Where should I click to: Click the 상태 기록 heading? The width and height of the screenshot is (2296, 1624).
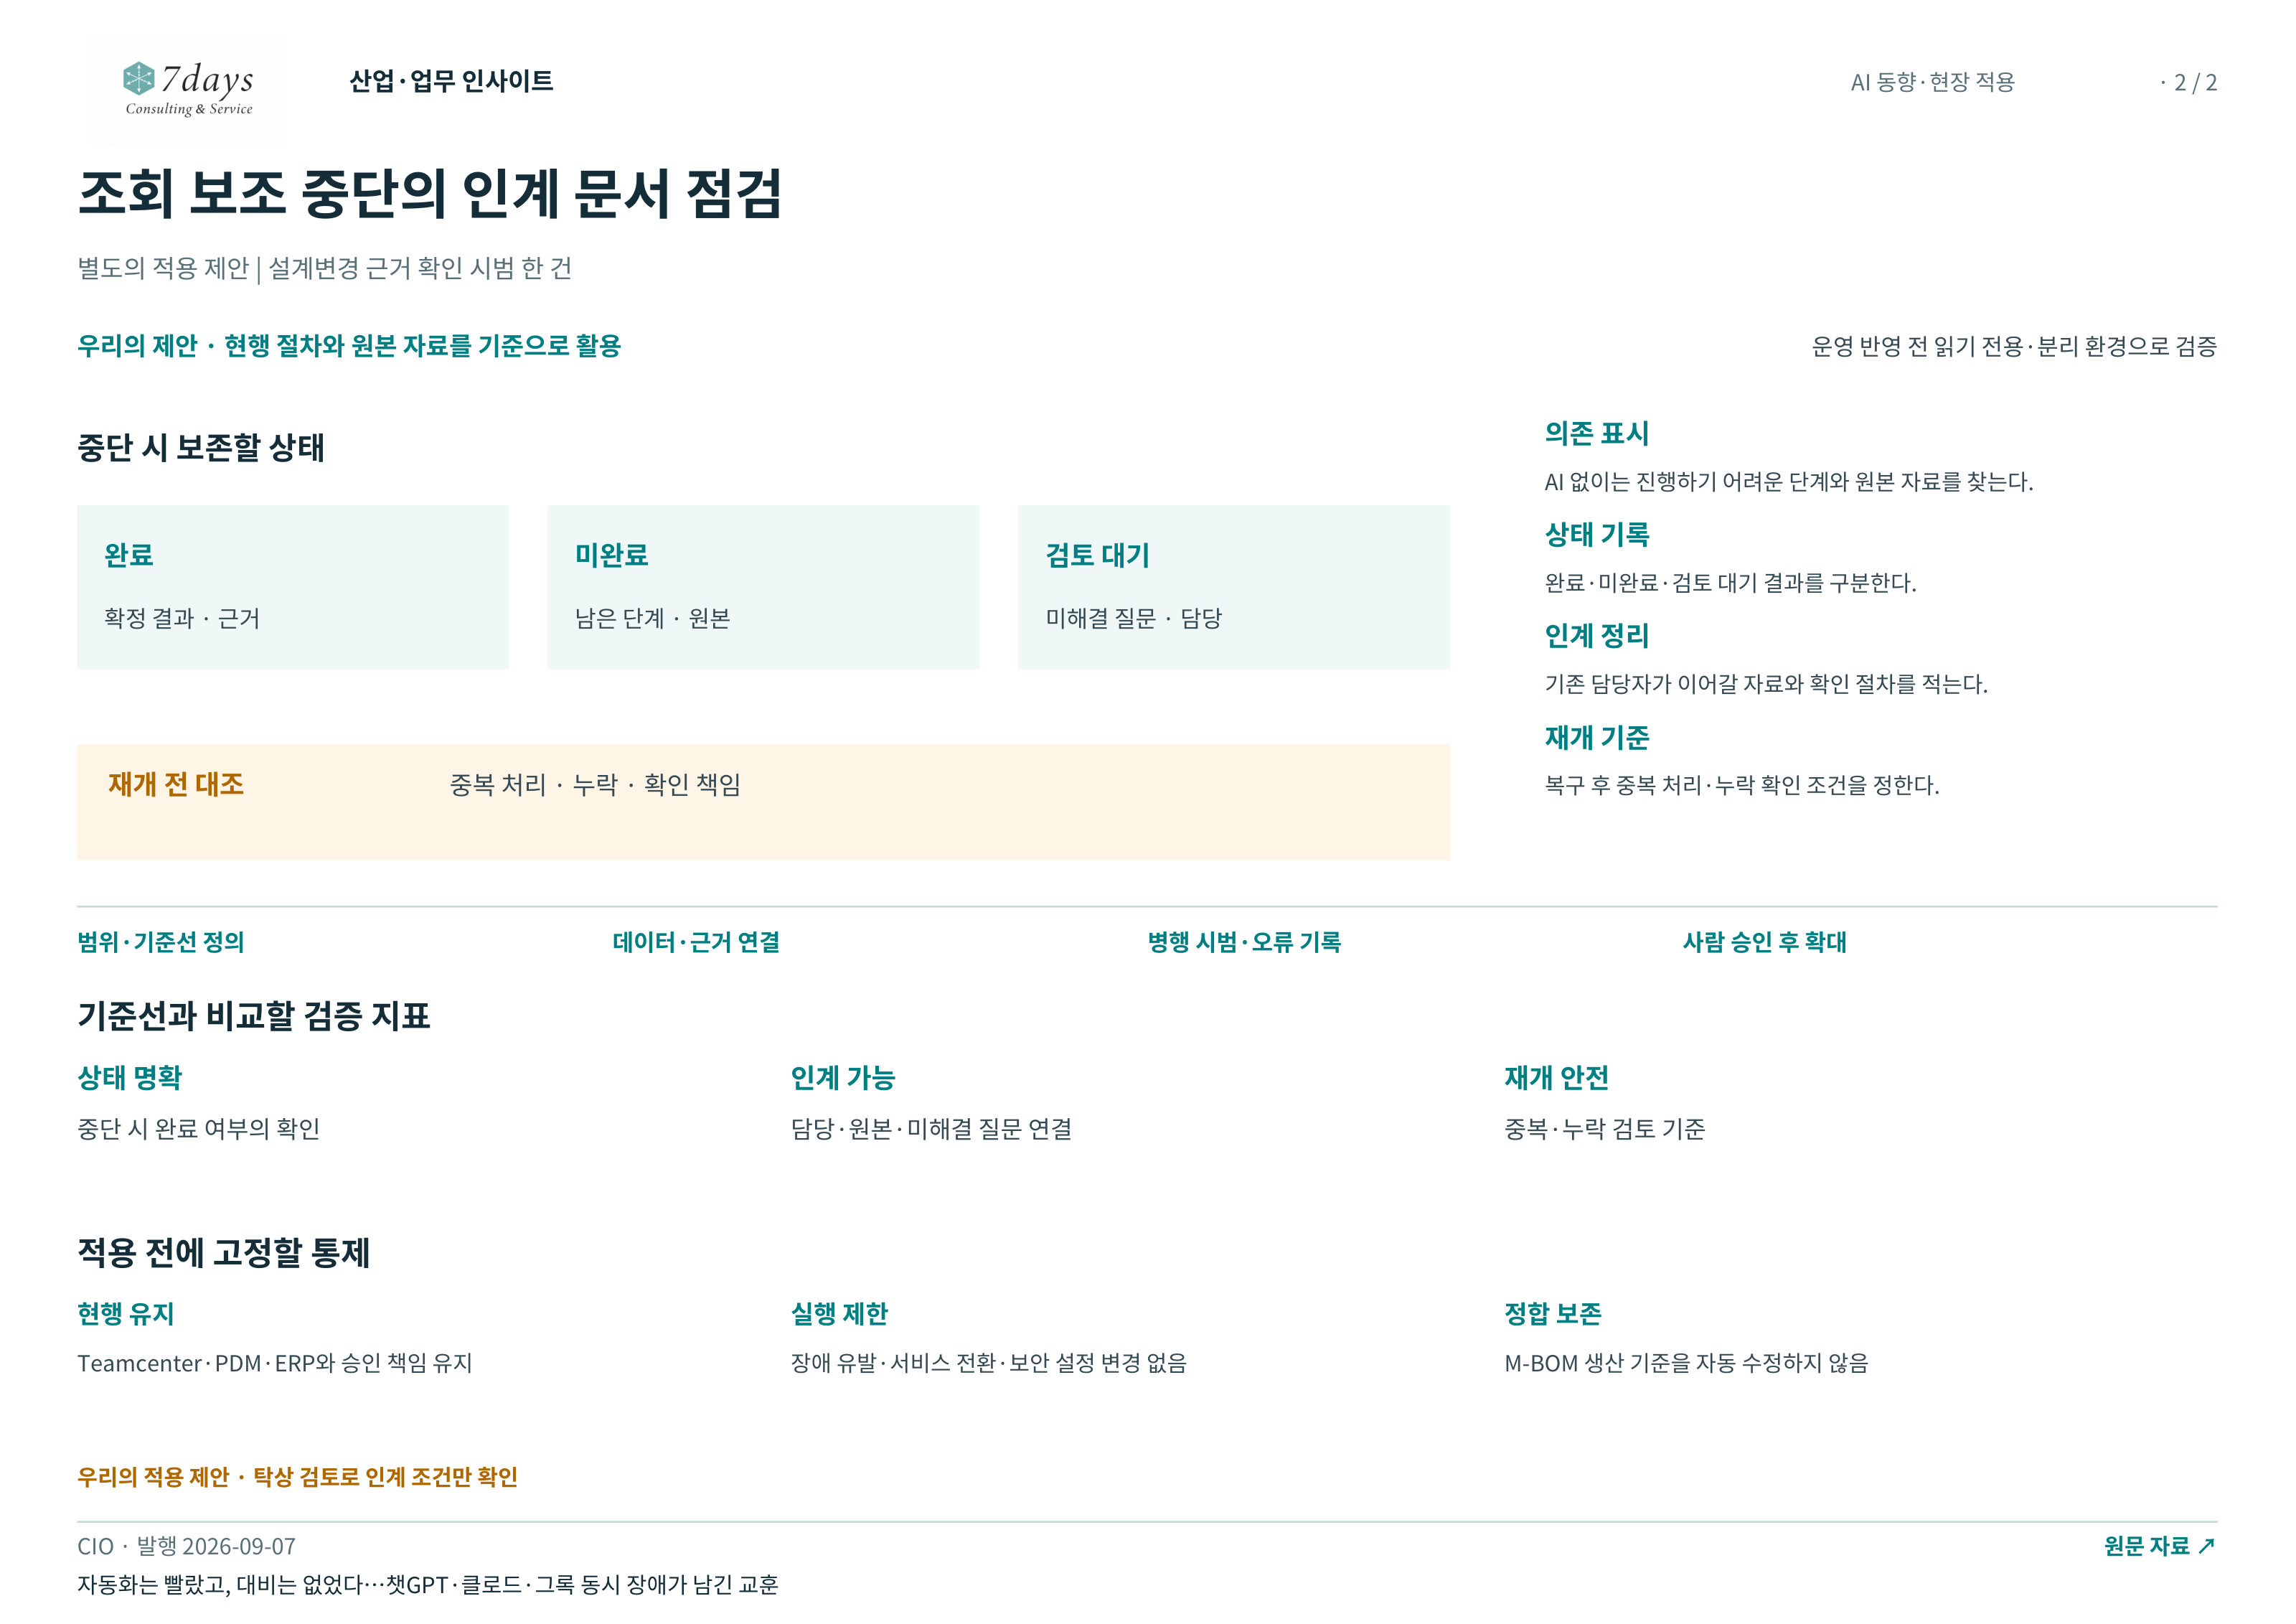click(1597, 534)
